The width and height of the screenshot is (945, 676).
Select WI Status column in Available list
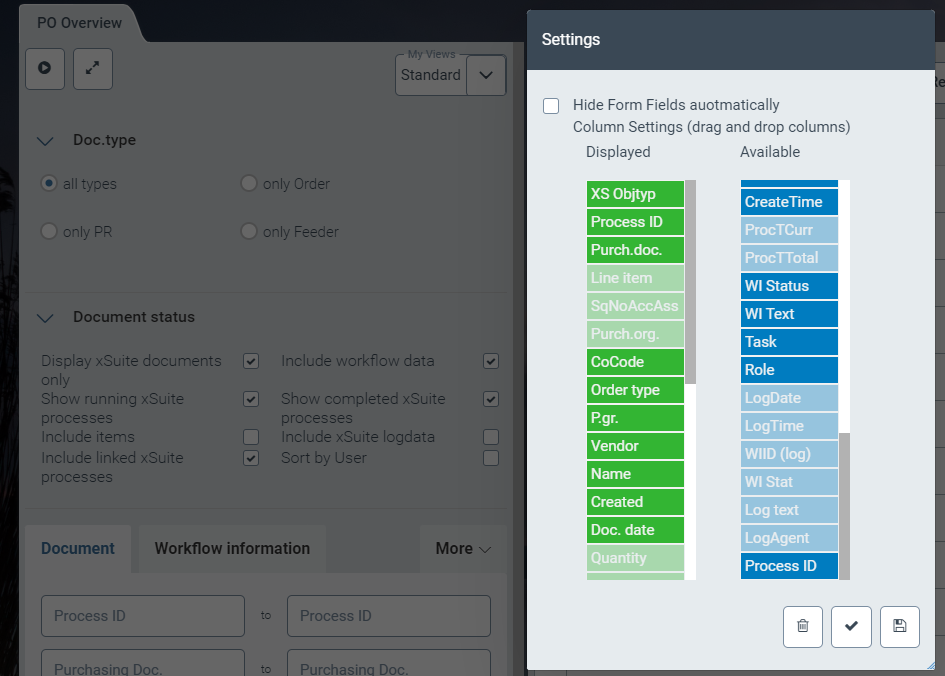789,286
